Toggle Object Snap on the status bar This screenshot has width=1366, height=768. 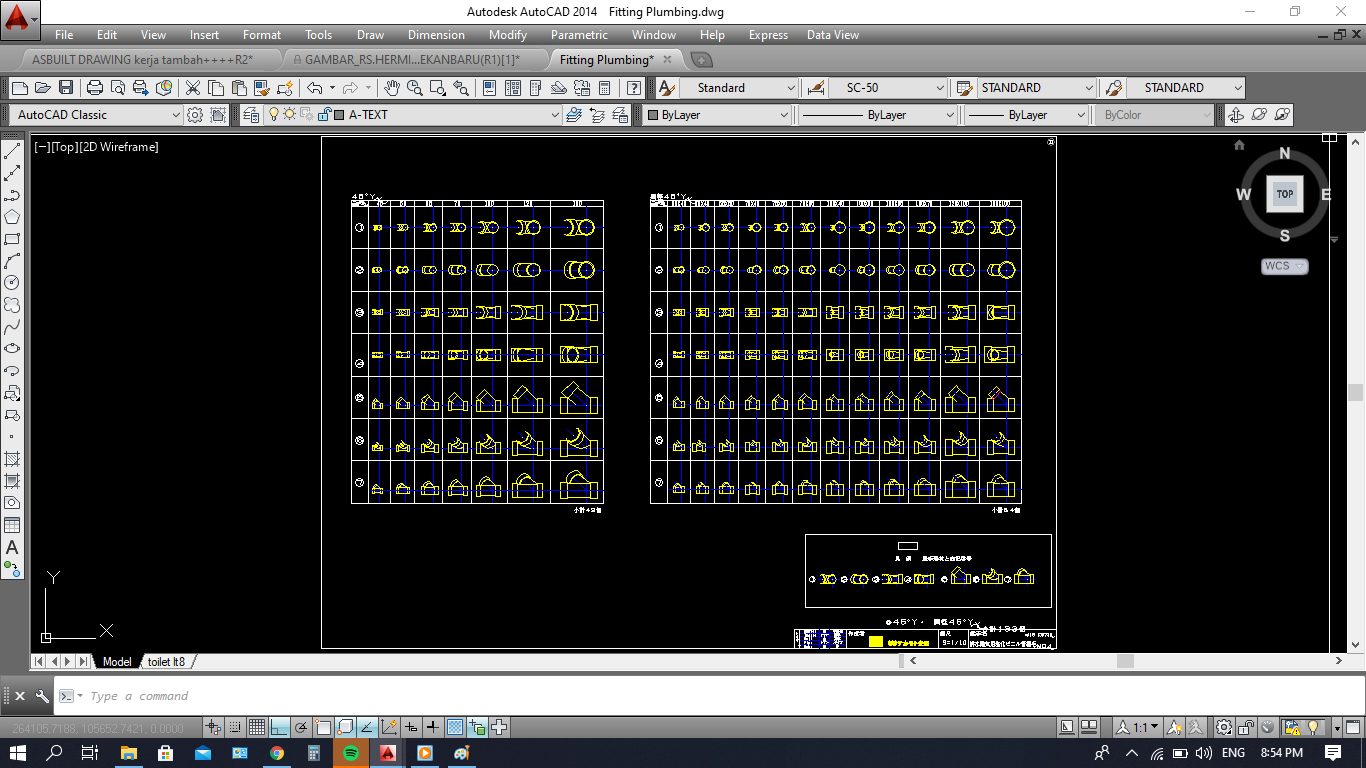[x=324, y=727]
